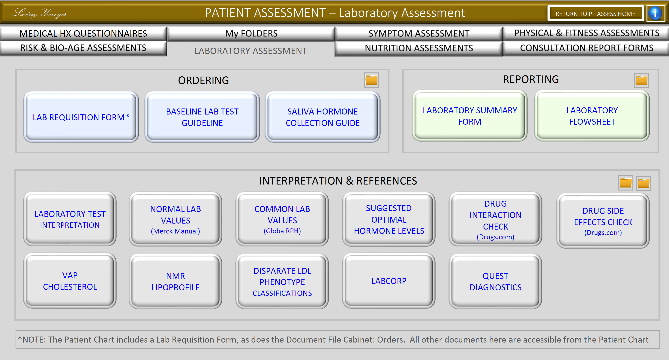
Task: Open Saliva Hormone Collection Guide
Action: [323, 117]
